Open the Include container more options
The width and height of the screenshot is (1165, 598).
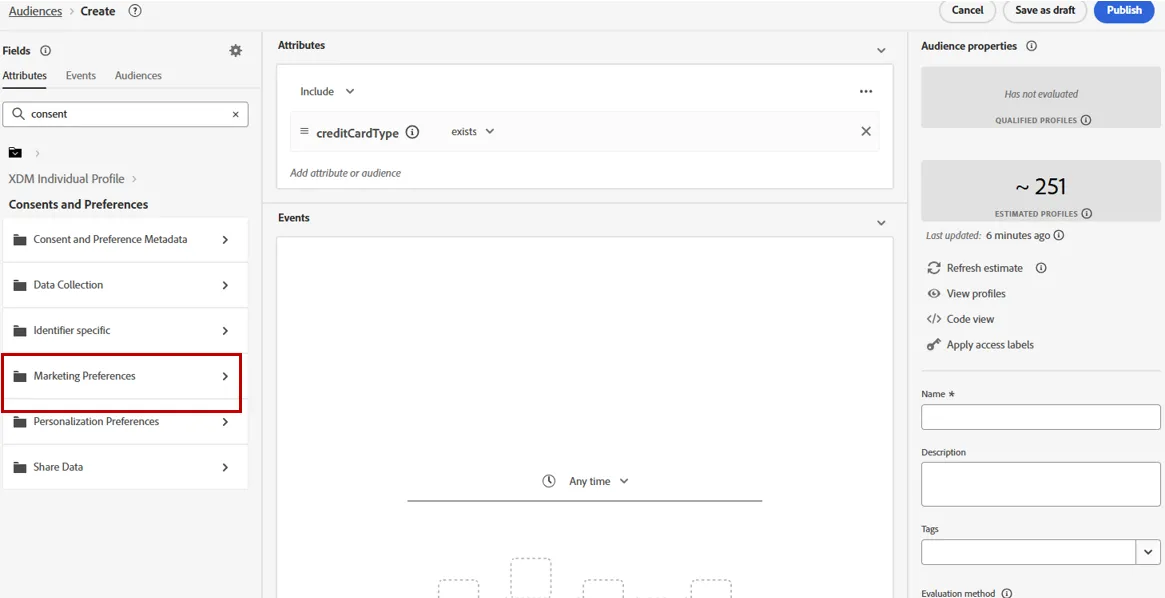866,91
